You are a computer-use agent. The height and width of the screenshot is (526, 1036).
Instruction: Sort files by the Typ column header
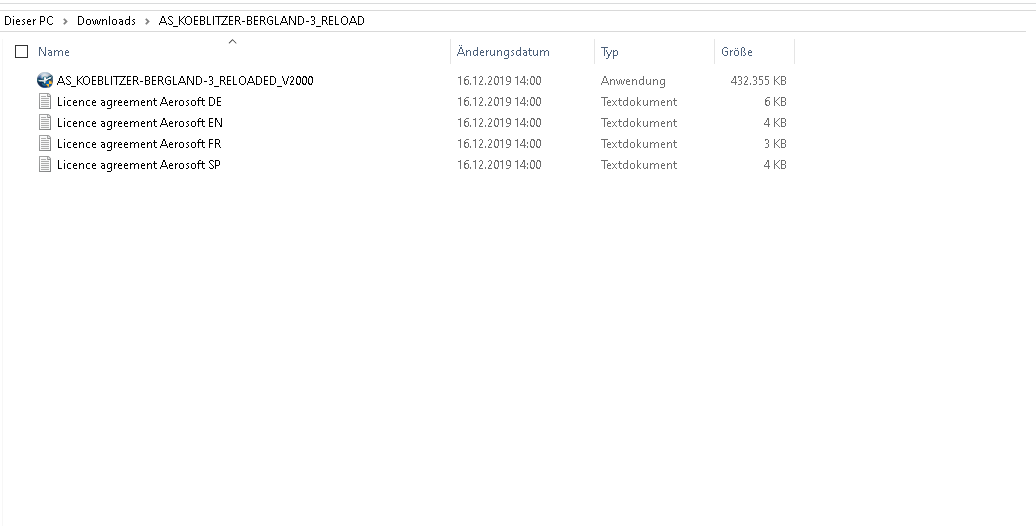coord(609,52)
